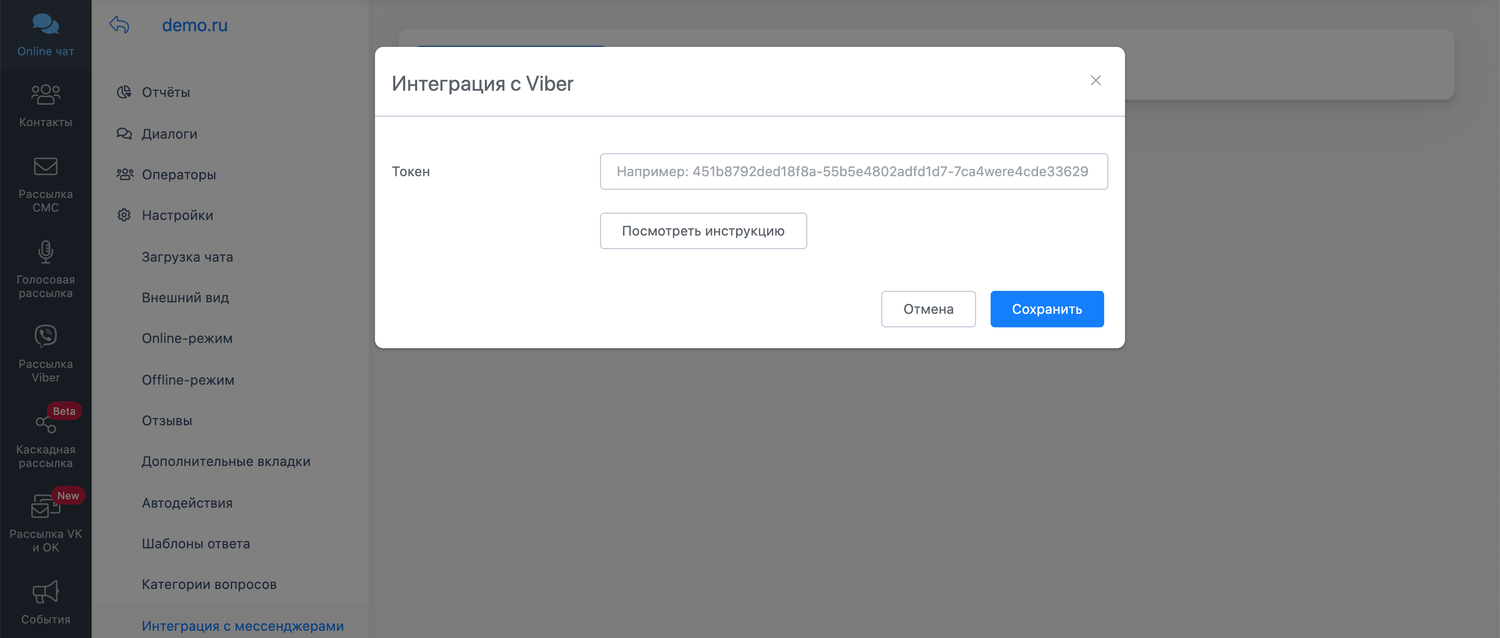Screen dimensions: 1500x638
Task: Click the Отчёты pie chart icon
Action: click(x=124, y=92)
